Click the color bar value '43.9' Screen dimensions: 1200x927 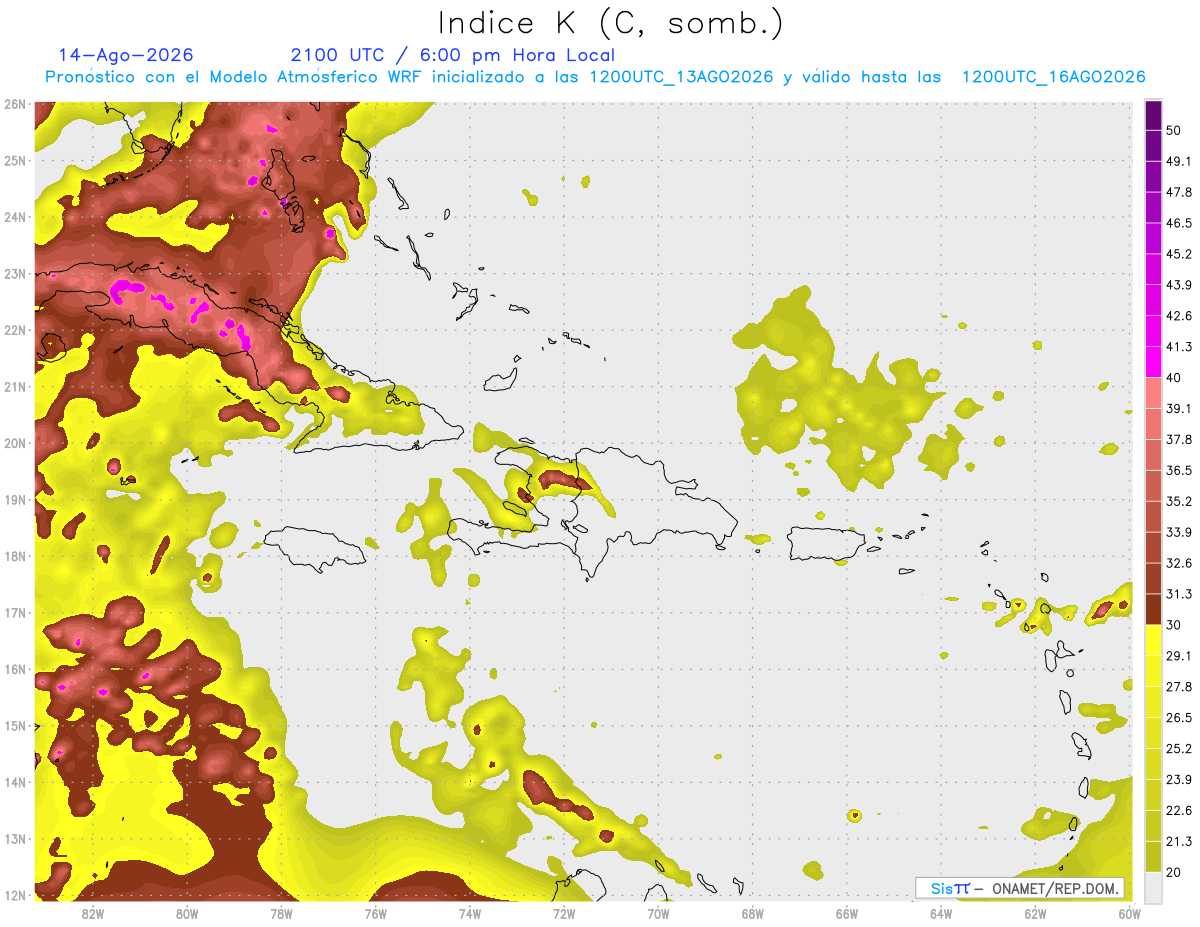1179,285
